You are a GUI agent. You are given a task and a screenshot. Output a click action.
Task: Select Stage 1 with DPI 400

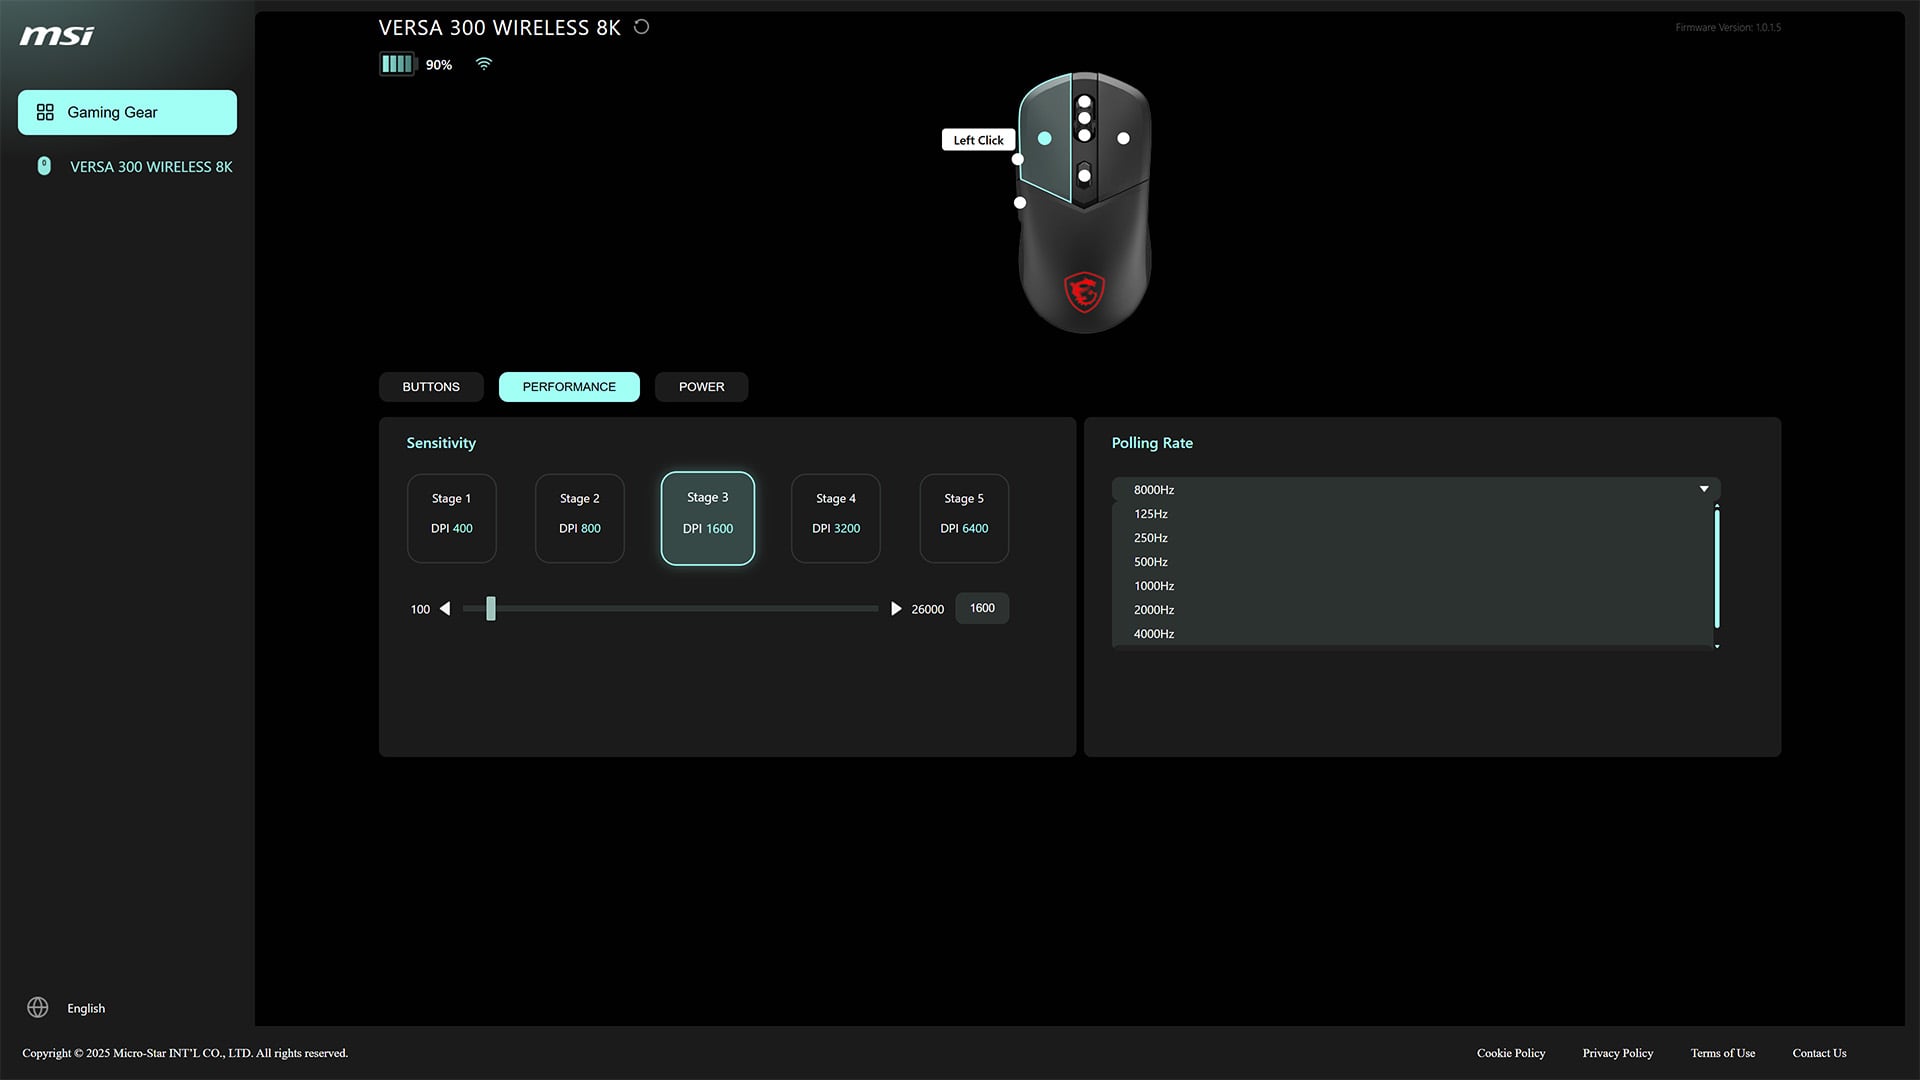coord(451,518)
